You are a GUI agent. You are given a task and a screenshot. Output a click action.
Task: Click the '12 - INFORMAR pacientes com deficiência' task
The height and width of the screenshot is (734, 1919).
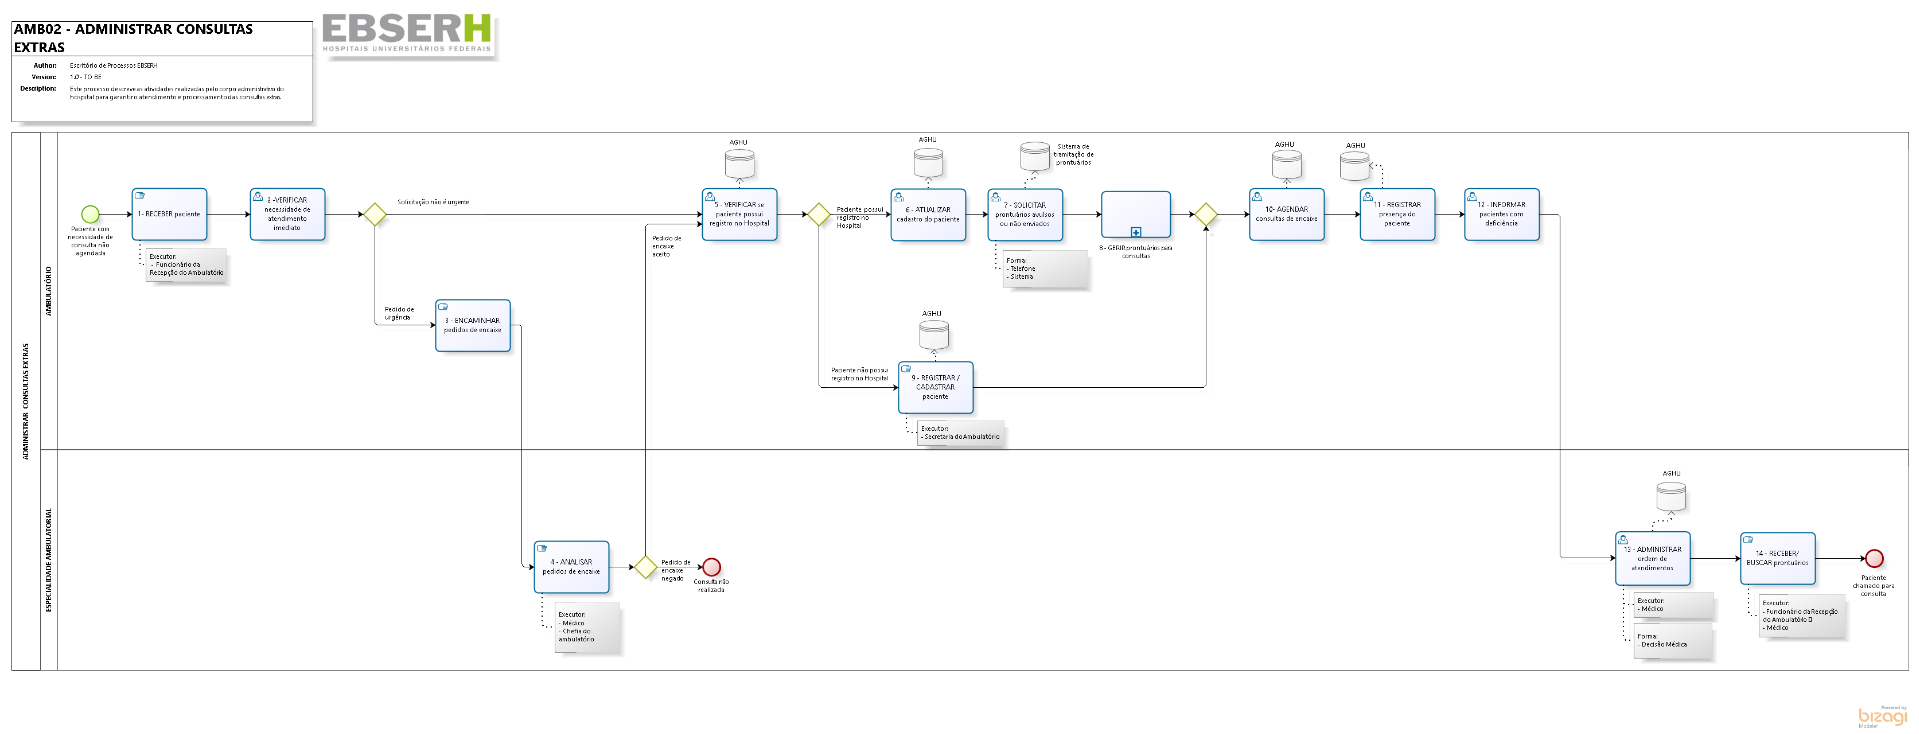coord(1501,214)
